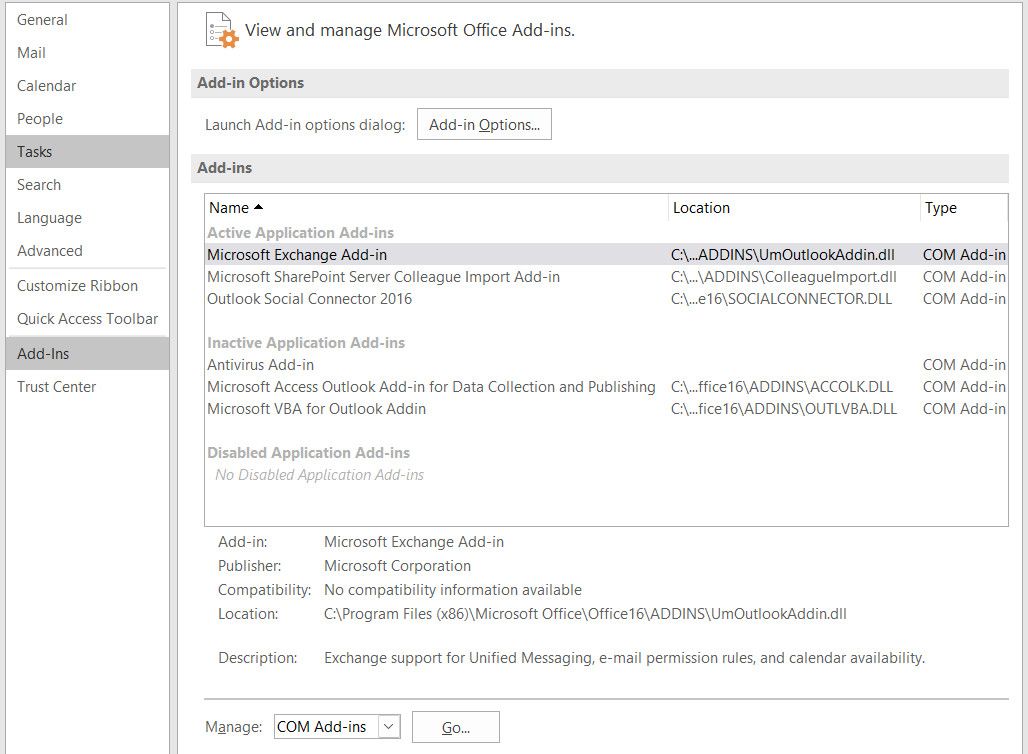Select Outlook Social Connector 2016 add-in
Viewport: 1028px width, 754px height.
point(309,299)
